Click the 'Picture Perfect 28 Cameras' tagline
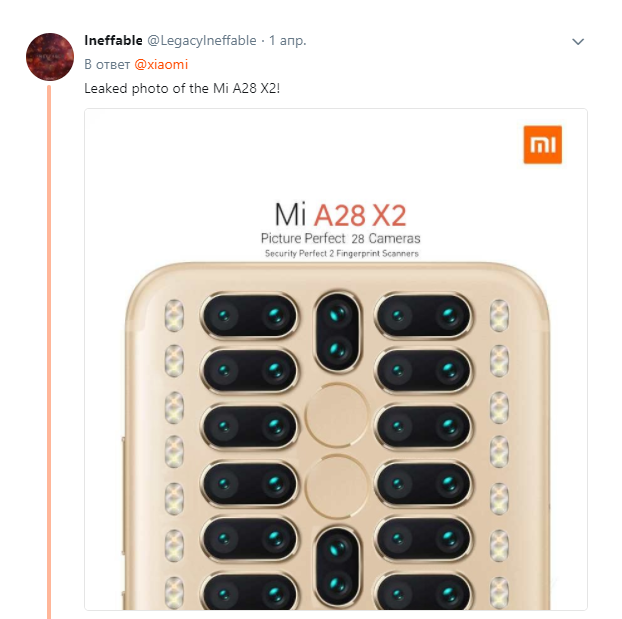Viewport: 622px width, 619px height. point(341,238)
